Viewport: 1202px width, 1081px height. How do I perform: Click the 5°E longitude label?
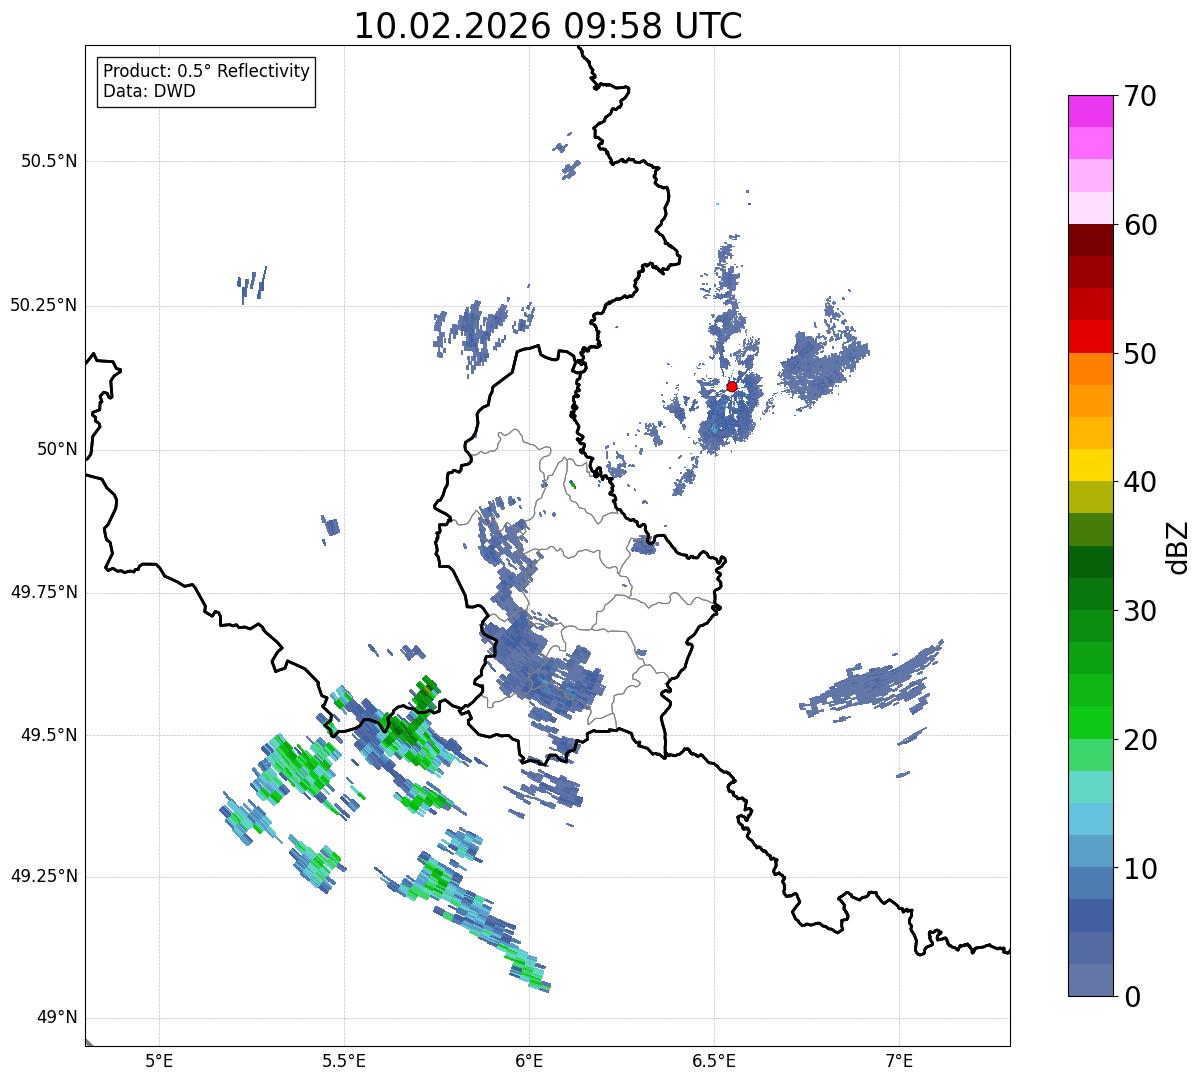pos(160,1060)
